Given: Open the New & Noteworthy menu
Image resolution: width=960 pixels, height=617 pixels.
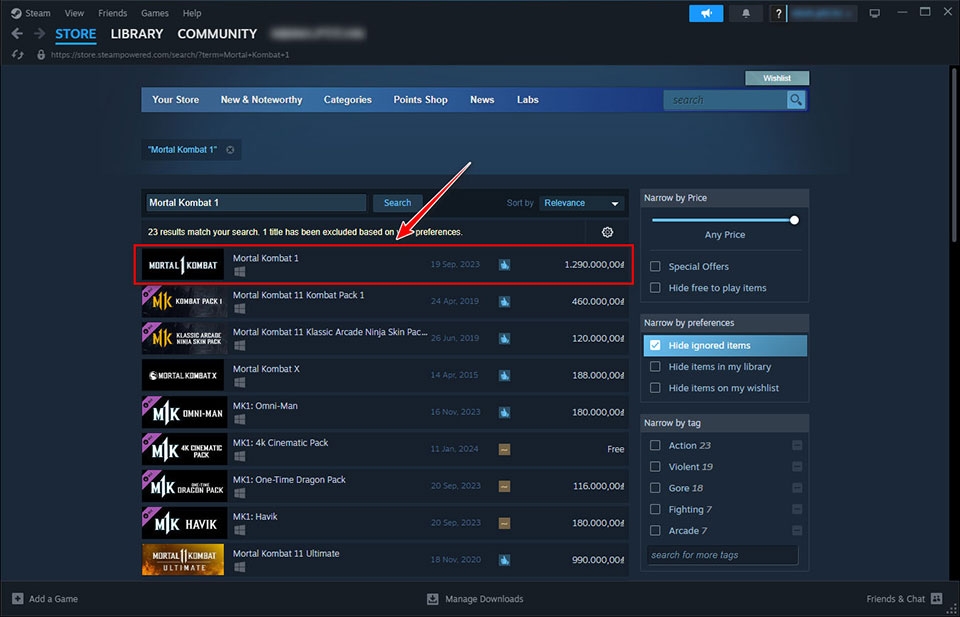Looking at the screenshot, I should (261, 100).
